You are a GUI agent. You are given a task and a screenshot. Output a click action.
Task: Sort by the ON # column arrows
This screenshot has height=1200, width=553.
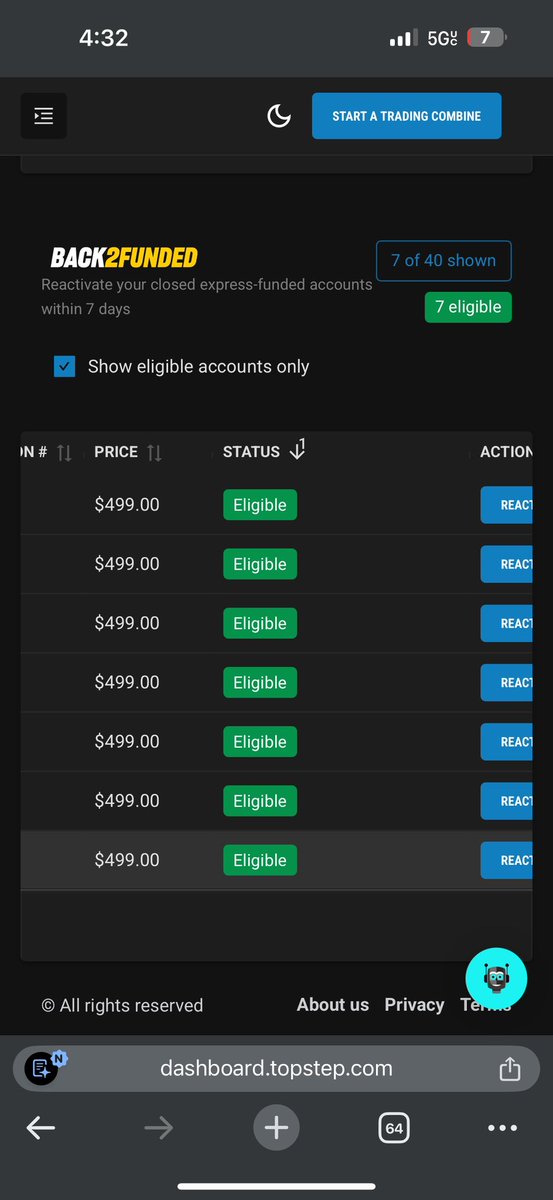tap(64, 452)
